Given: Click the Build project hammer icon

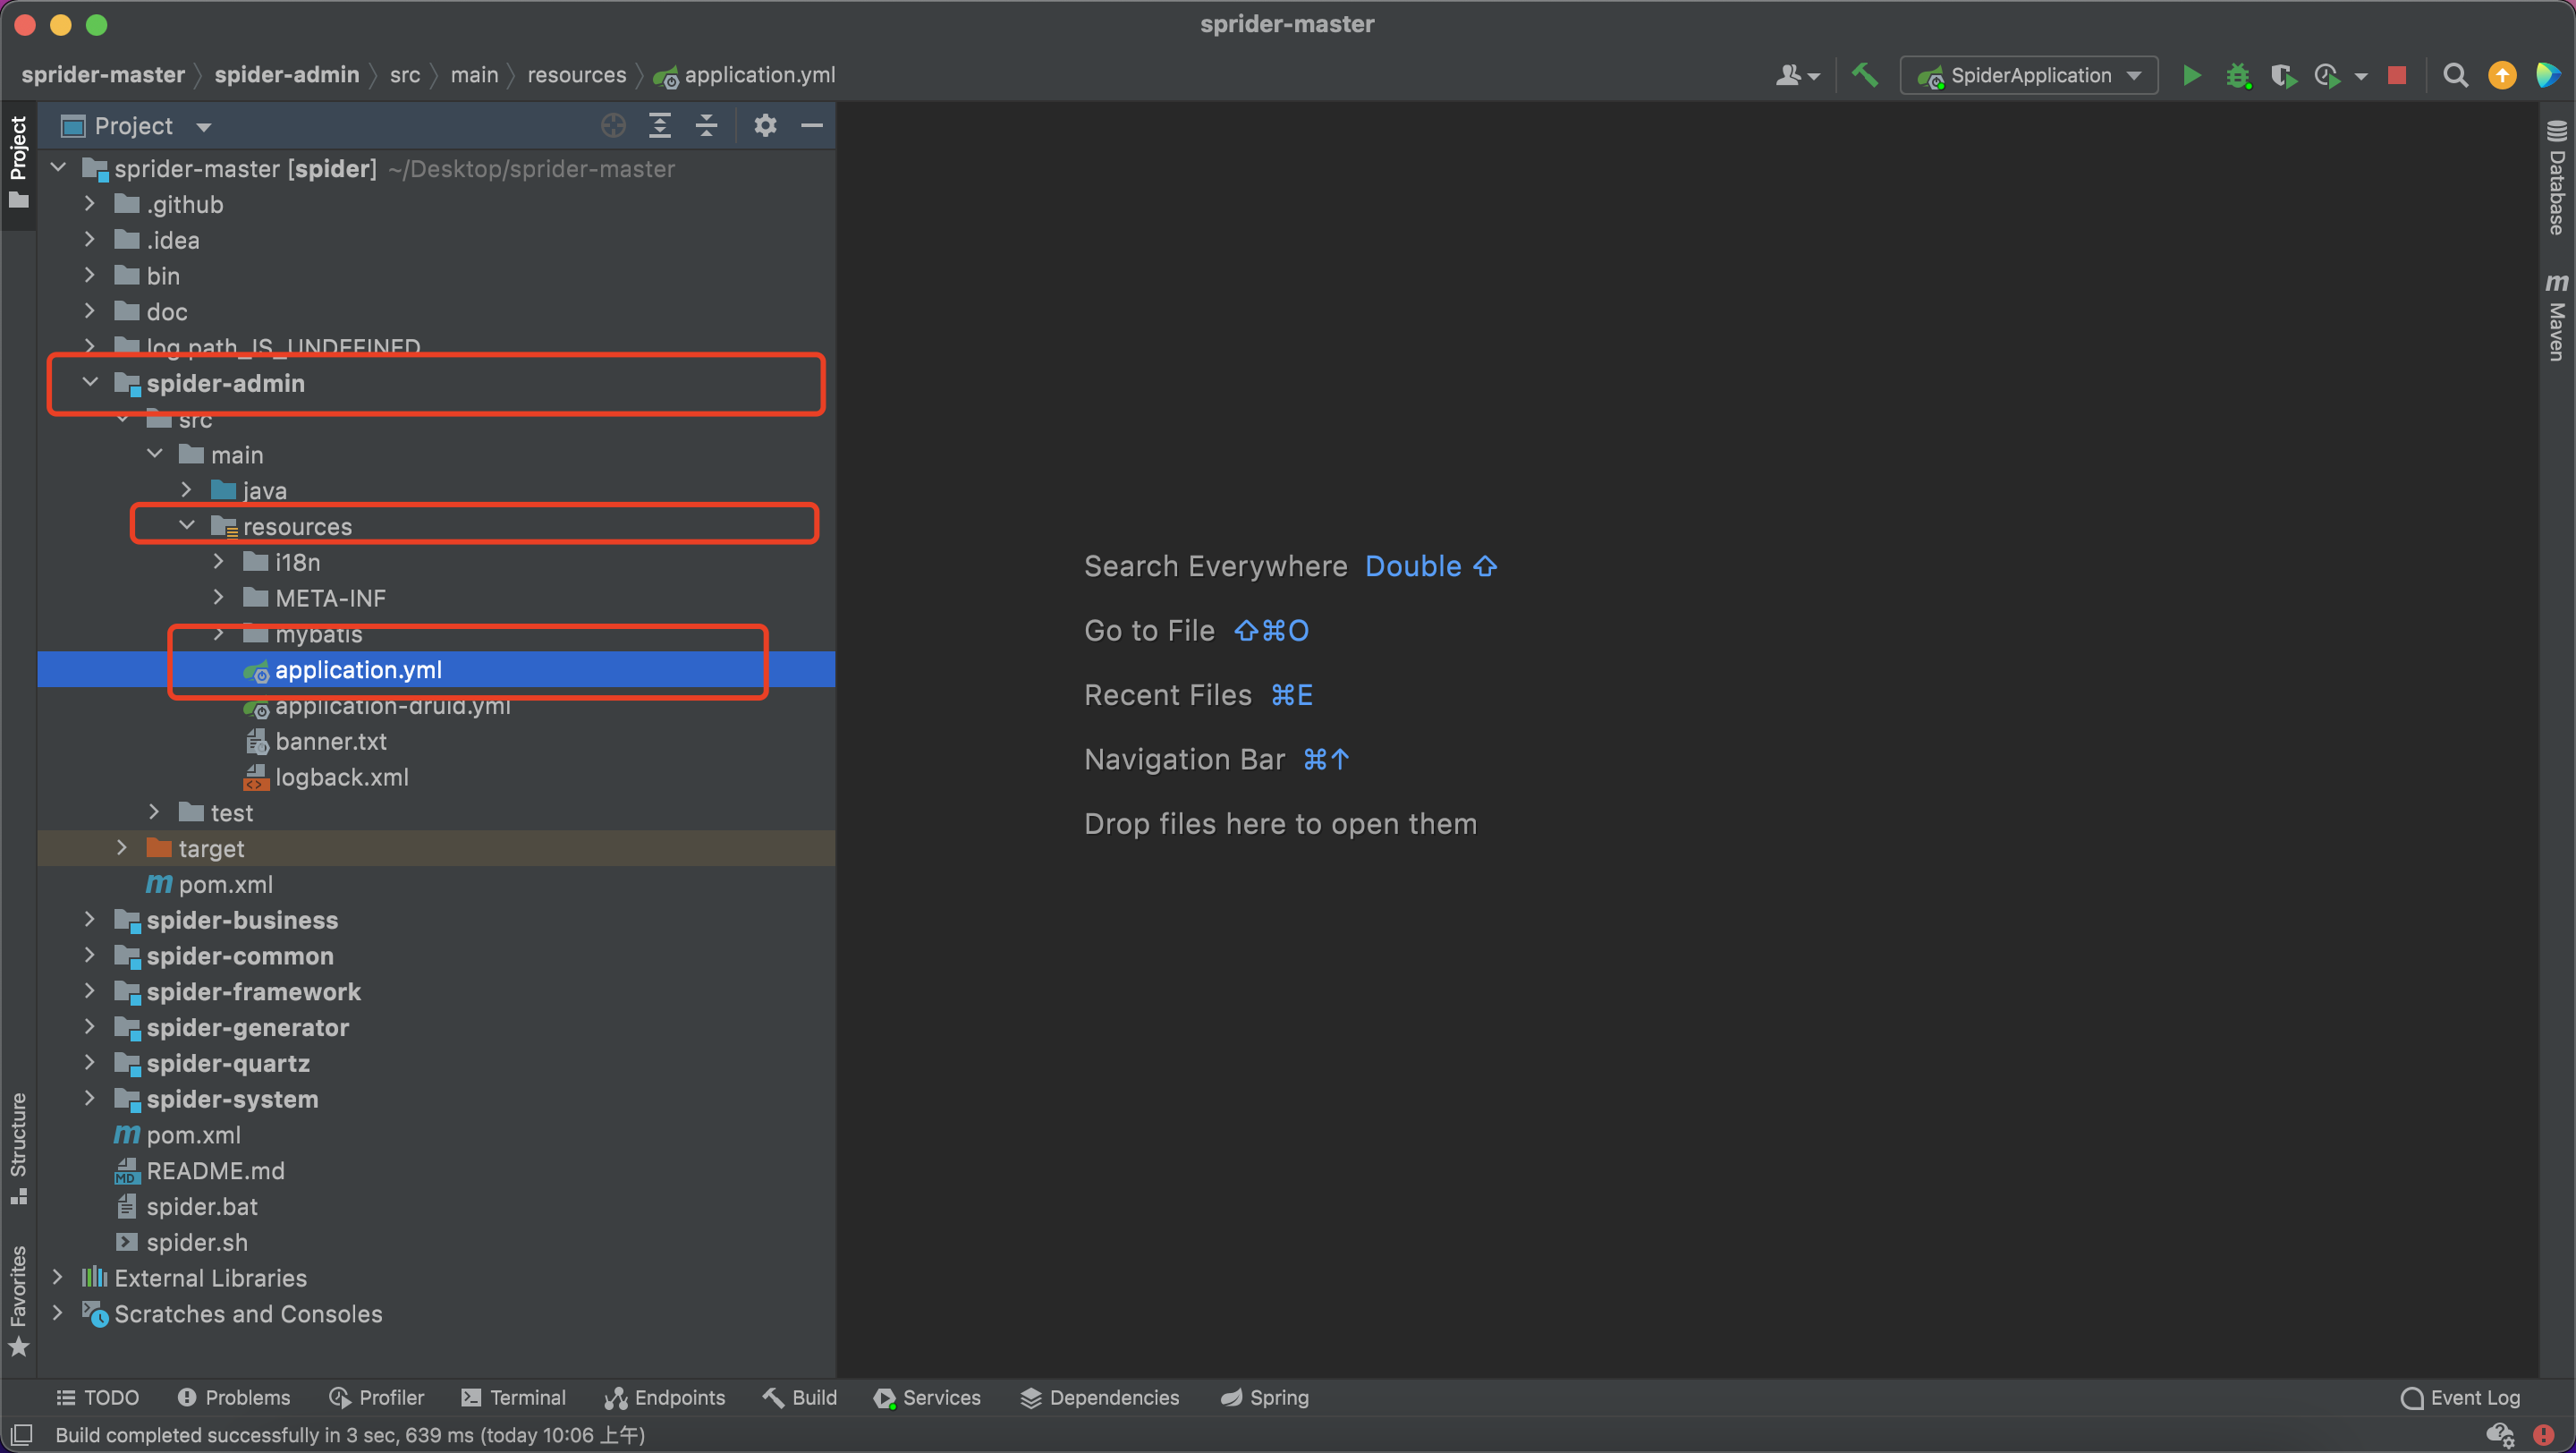Looking at the screenshot, I should coord(1867,74).
